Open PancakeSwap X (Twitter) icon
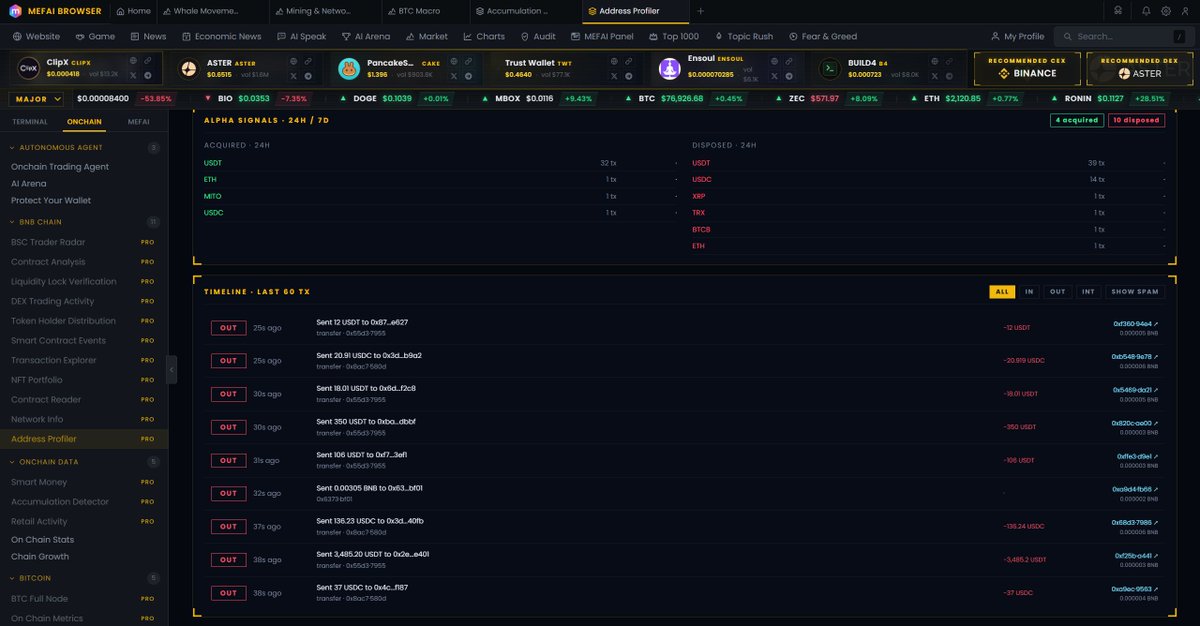1200x626 pixels. (x=453, y=75)
